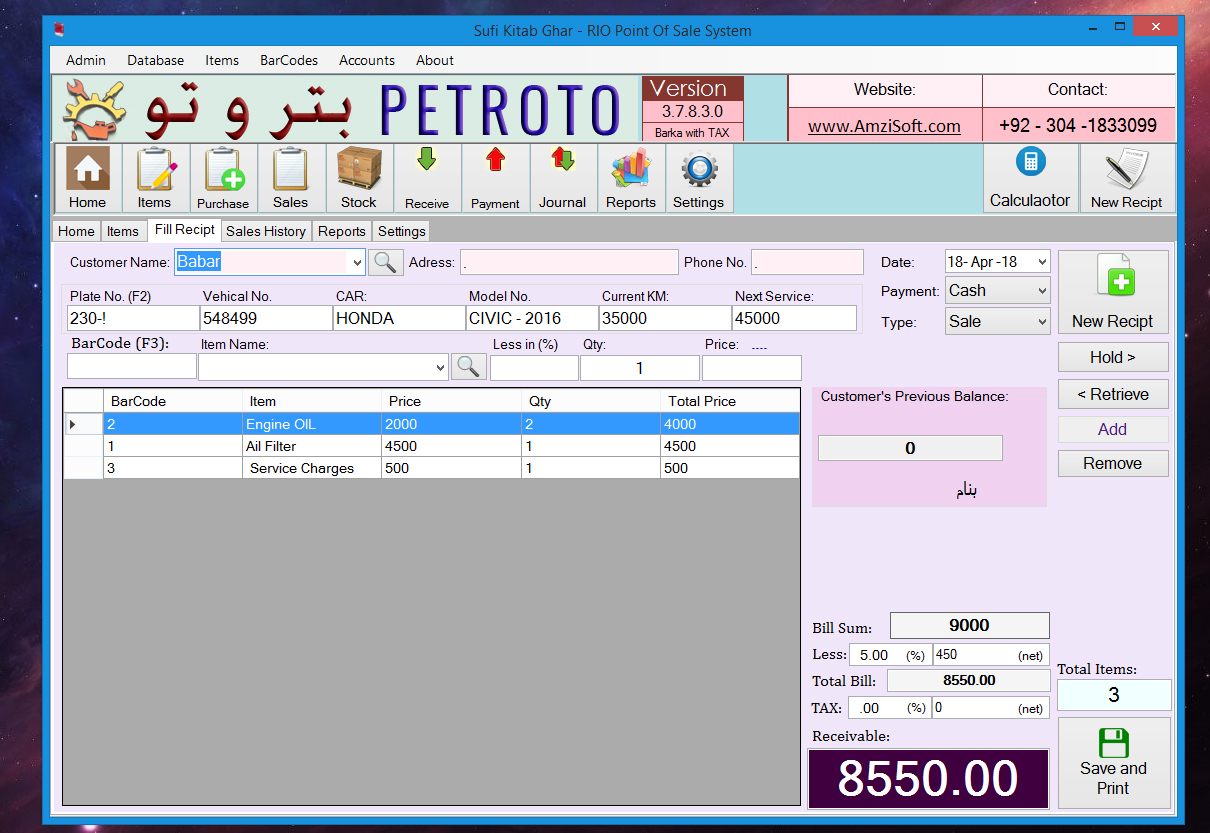The height and width of the screenshot is (833, 1210).
Task: Click the item lookup magnifier icon
Action: point(468,366)
